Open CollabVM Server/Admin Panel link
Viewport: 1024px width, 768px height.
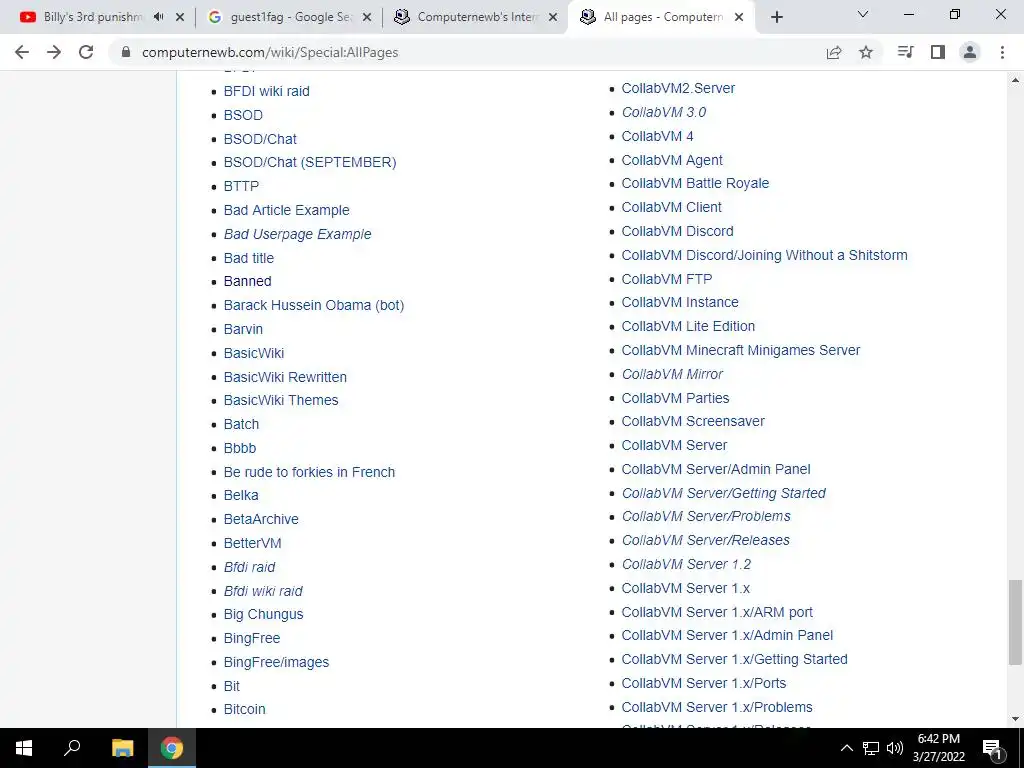[x=716, y=469]
